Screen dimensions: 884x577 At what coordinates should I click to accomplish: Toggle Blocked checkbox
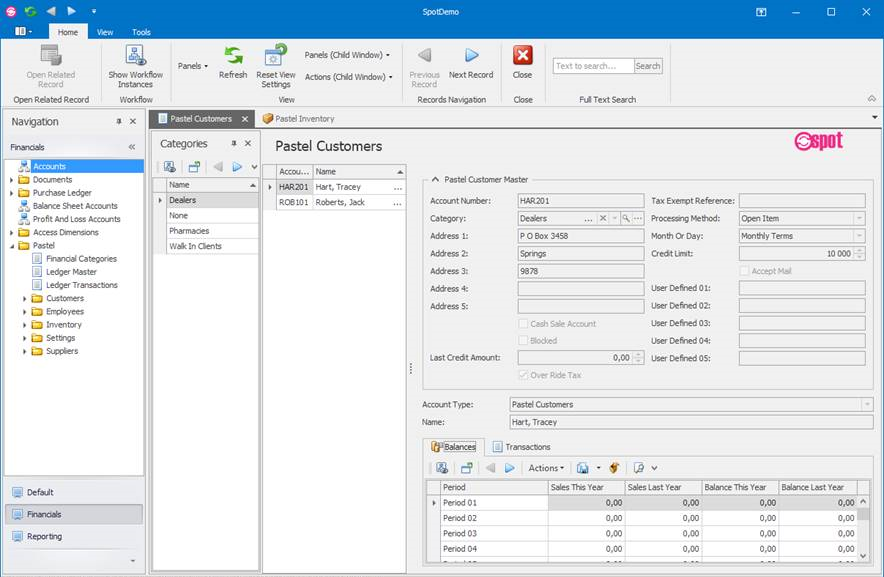[x=523, y=341]
